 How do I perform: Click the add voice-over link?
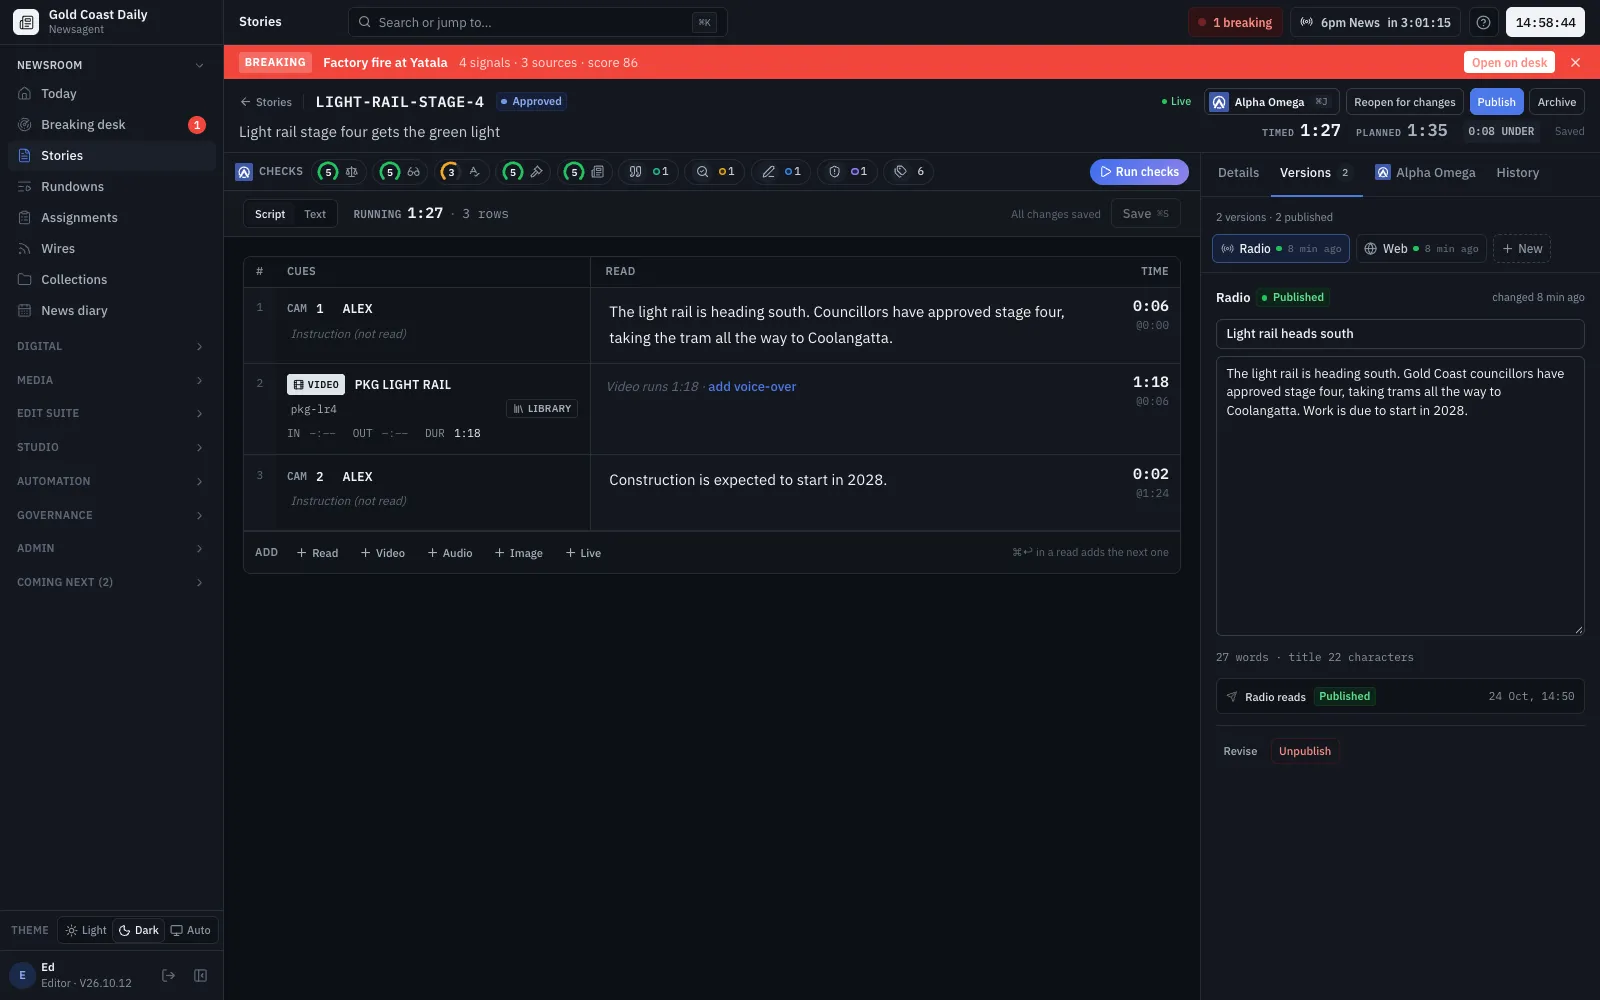(752, 387)
